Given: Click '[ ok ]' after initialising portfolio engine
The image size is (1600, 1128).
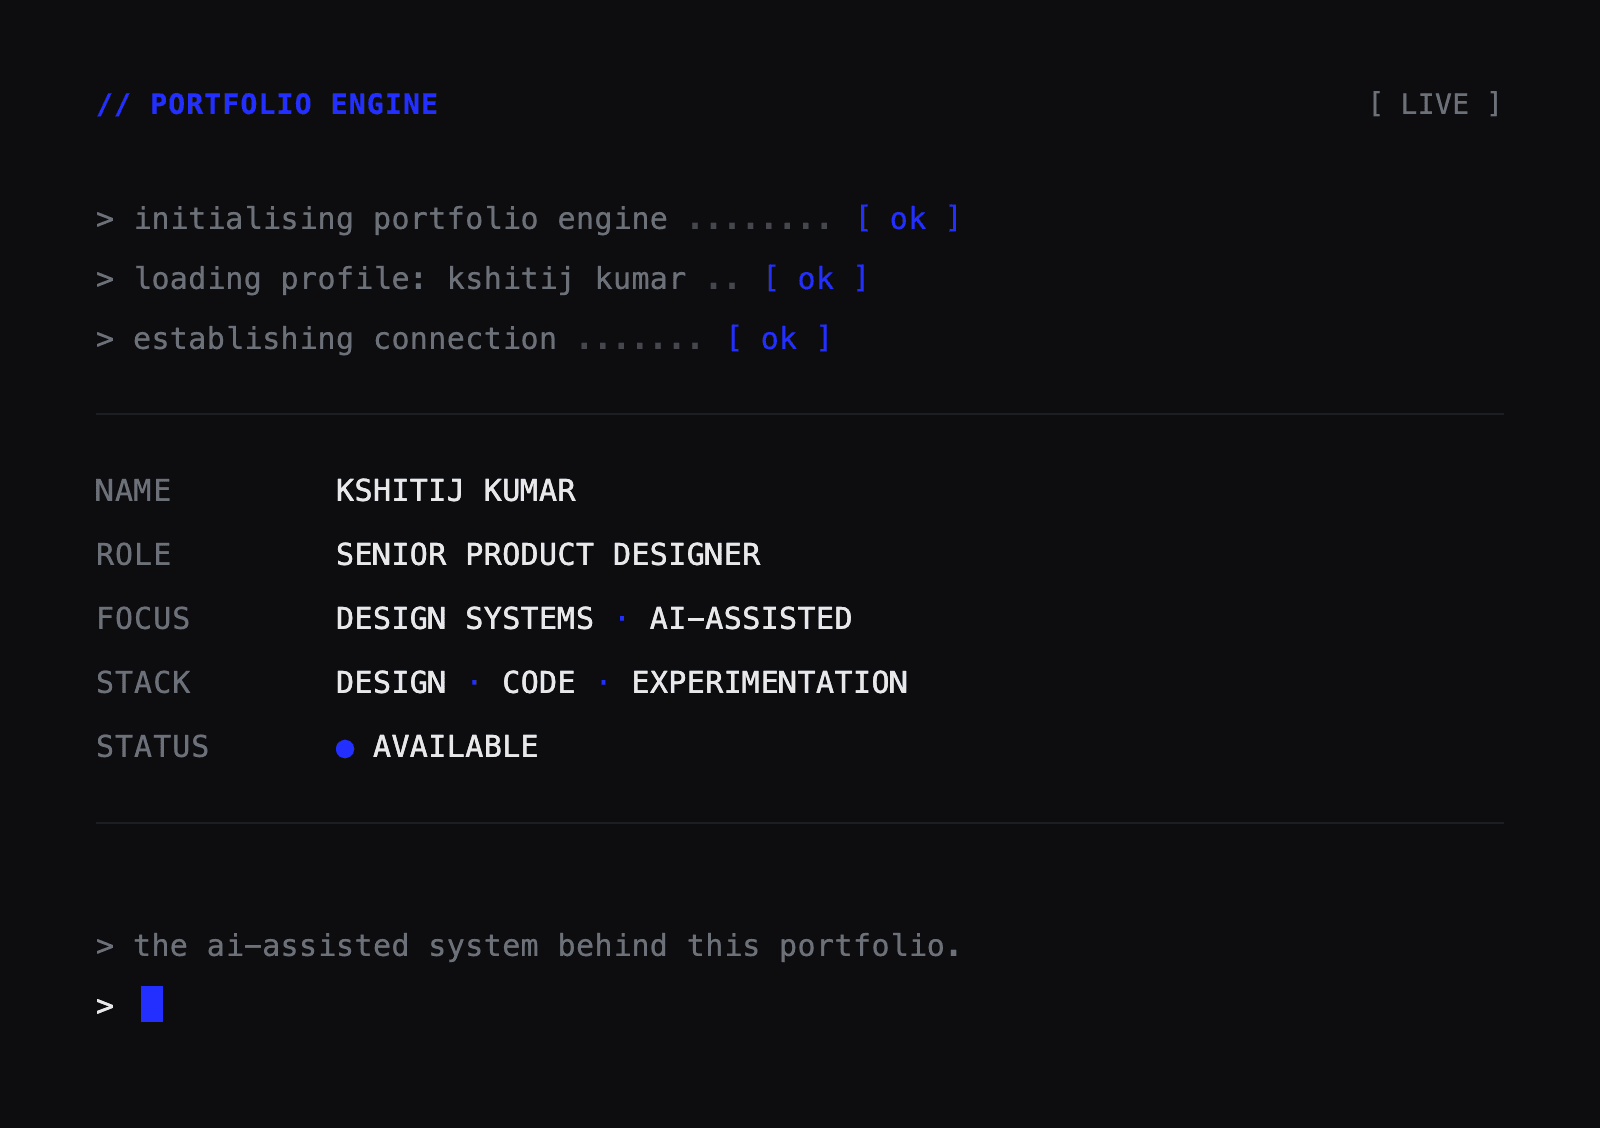Looking at the screenshot, I should (908, 219).
